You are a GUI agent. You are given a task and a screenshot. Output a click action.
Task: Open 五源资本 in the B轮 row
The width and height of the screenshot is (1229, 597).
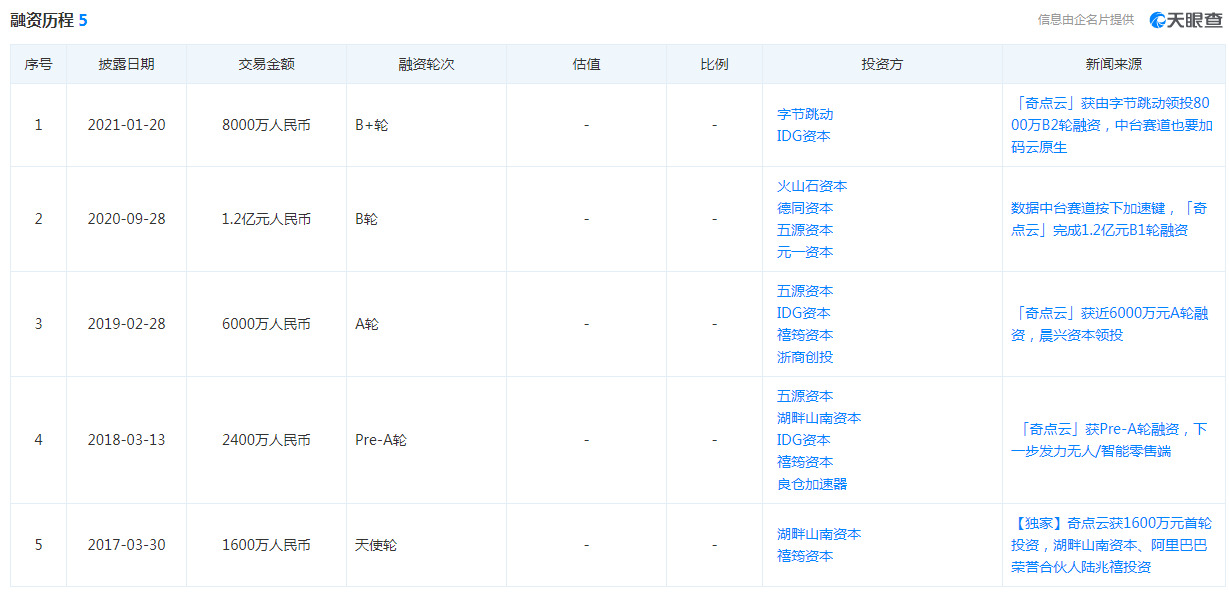(805, 230)
